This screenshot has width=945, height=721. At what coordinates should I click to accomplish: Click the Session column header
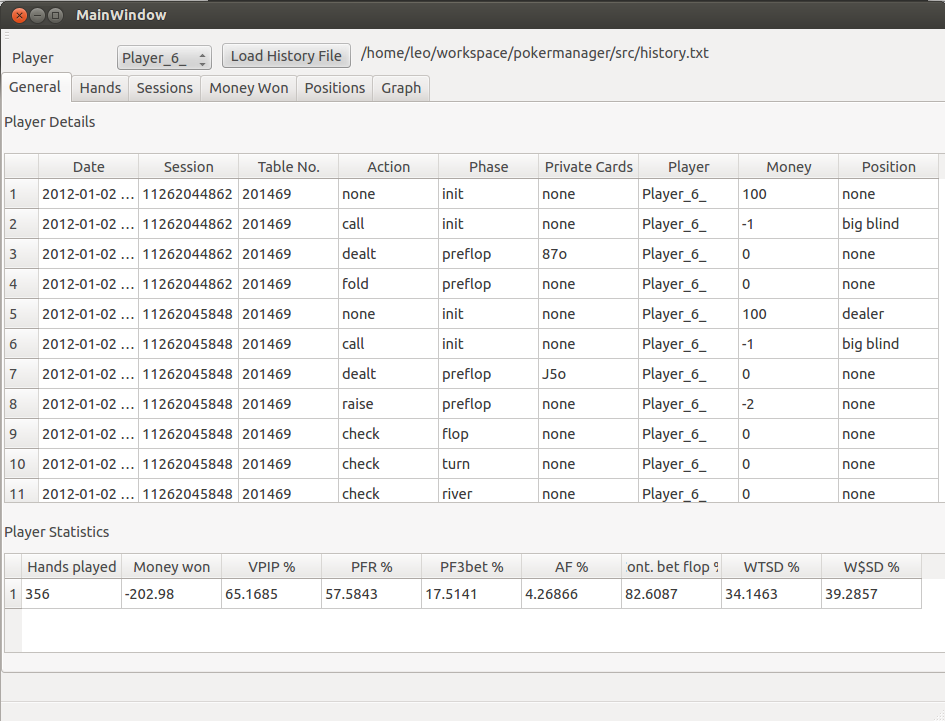tap(189, 166)
